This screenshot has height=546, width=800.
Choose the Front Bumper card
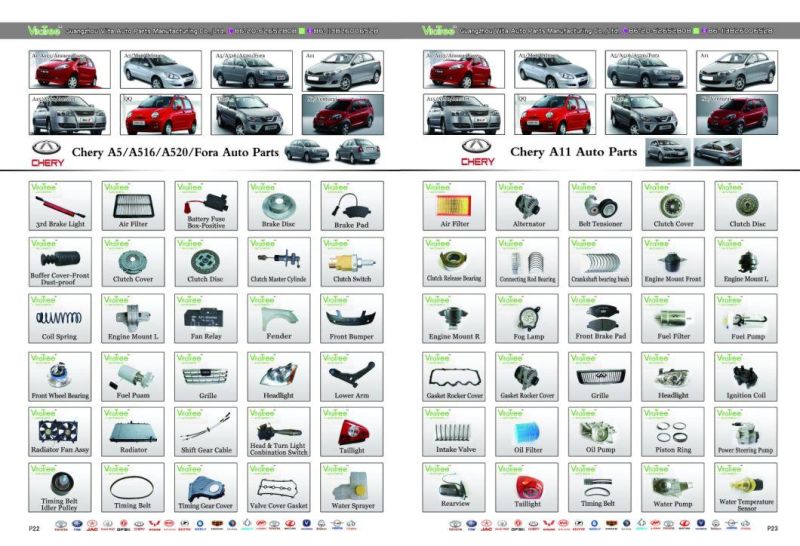[352, 318]
